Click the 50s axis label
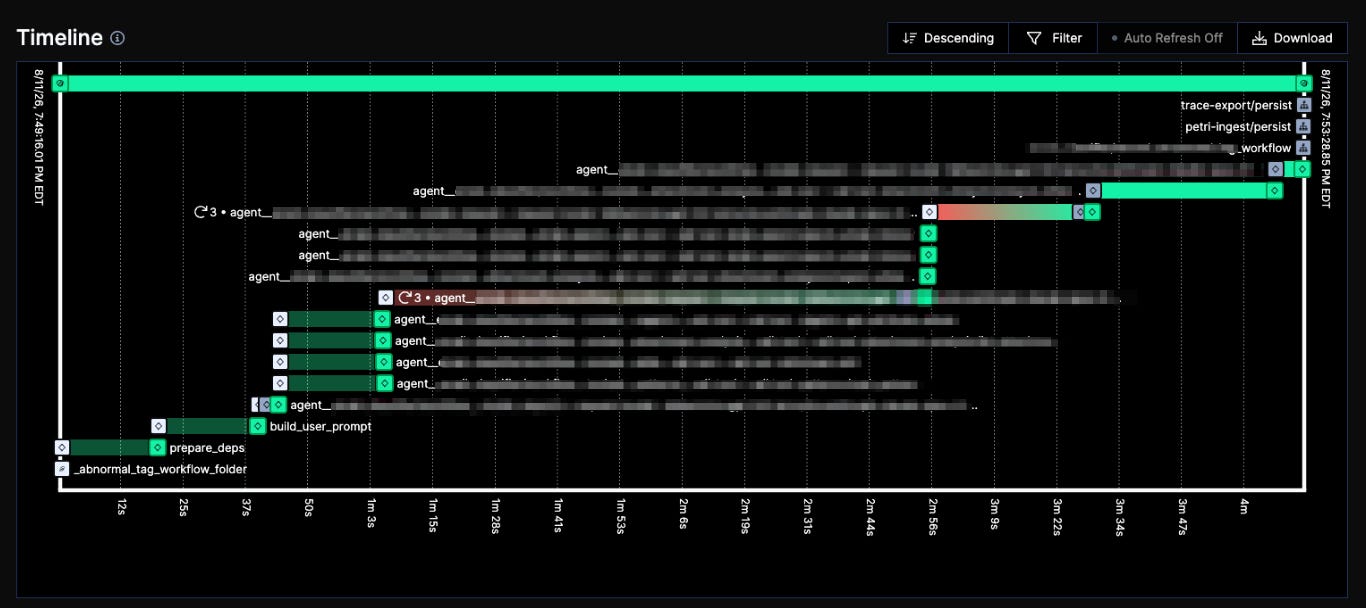Image resolution: width=1366 pixels, height=608 pixels. pyautogui.click(x=309, y=509)
